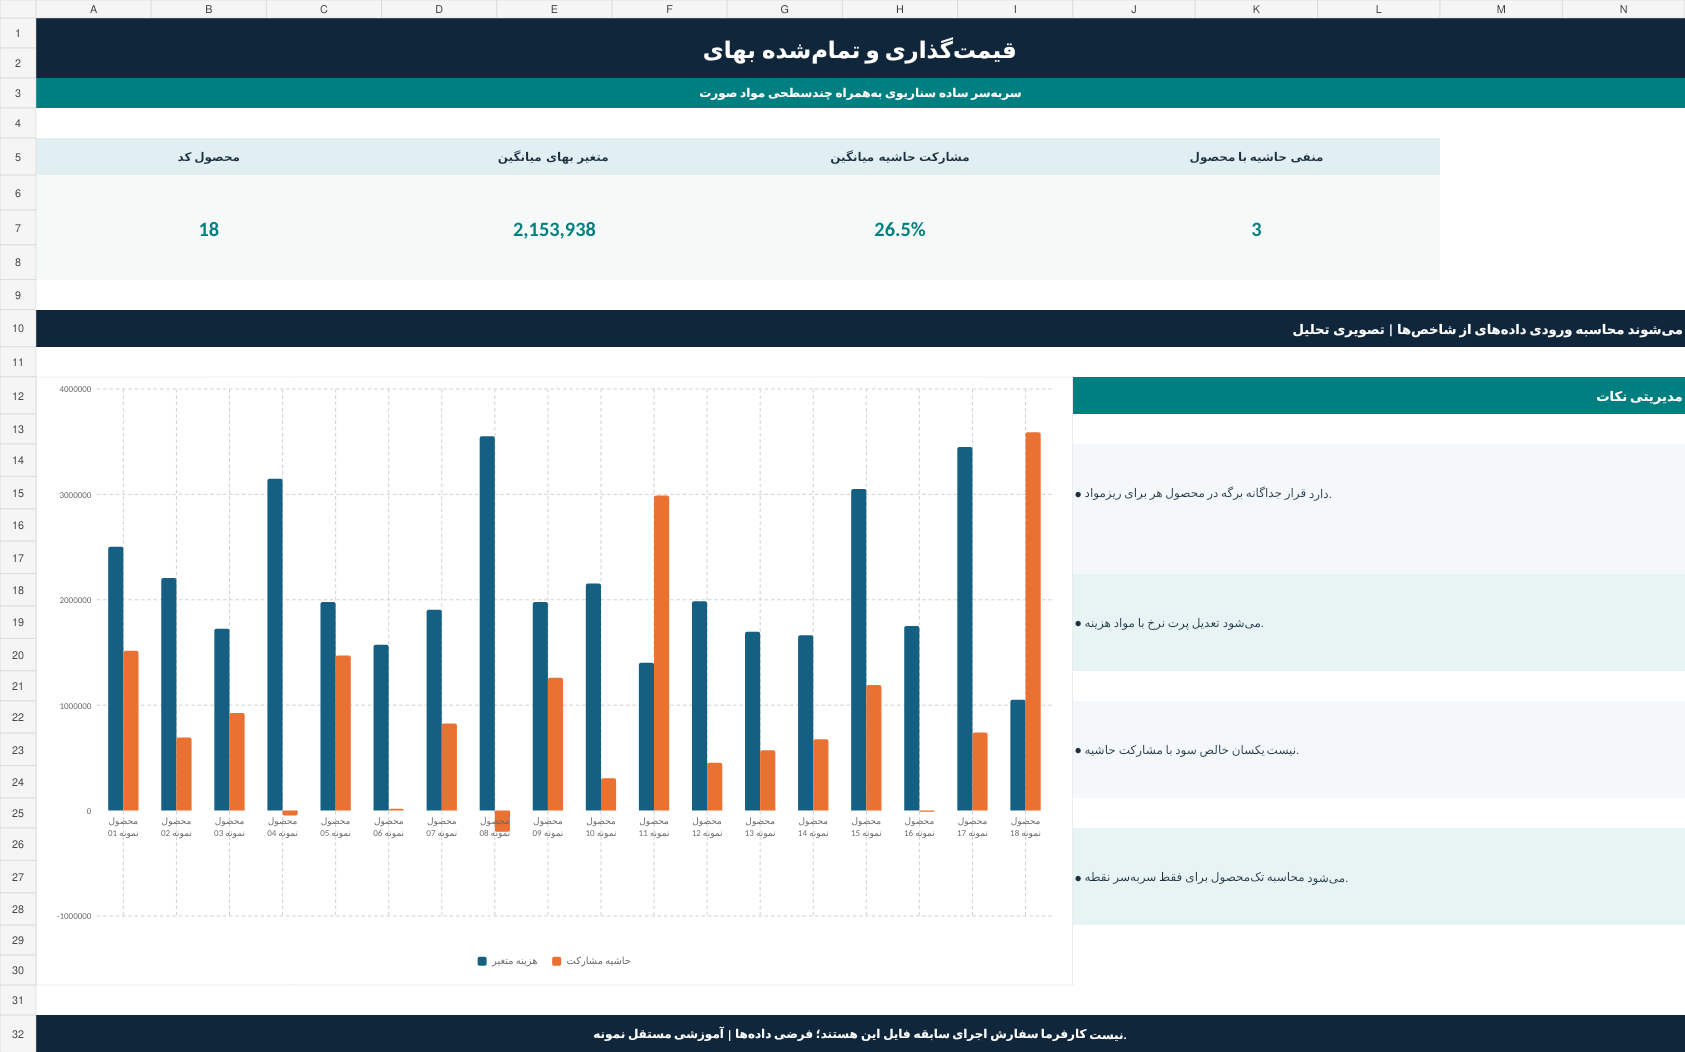Select column header E
The width and height of the screenshot is (1685, 1052).
[x=554, y=9]
